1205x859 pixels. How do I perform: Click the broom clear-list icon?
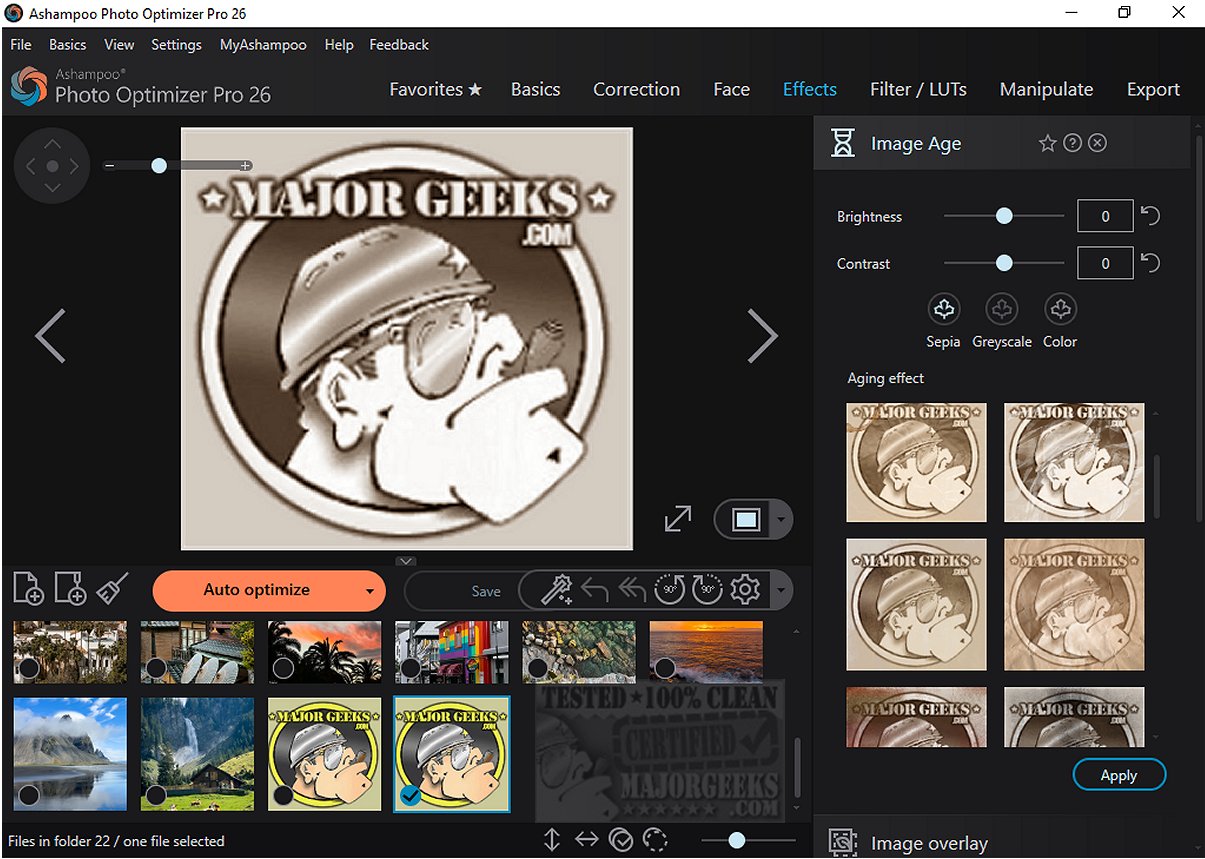111,589
